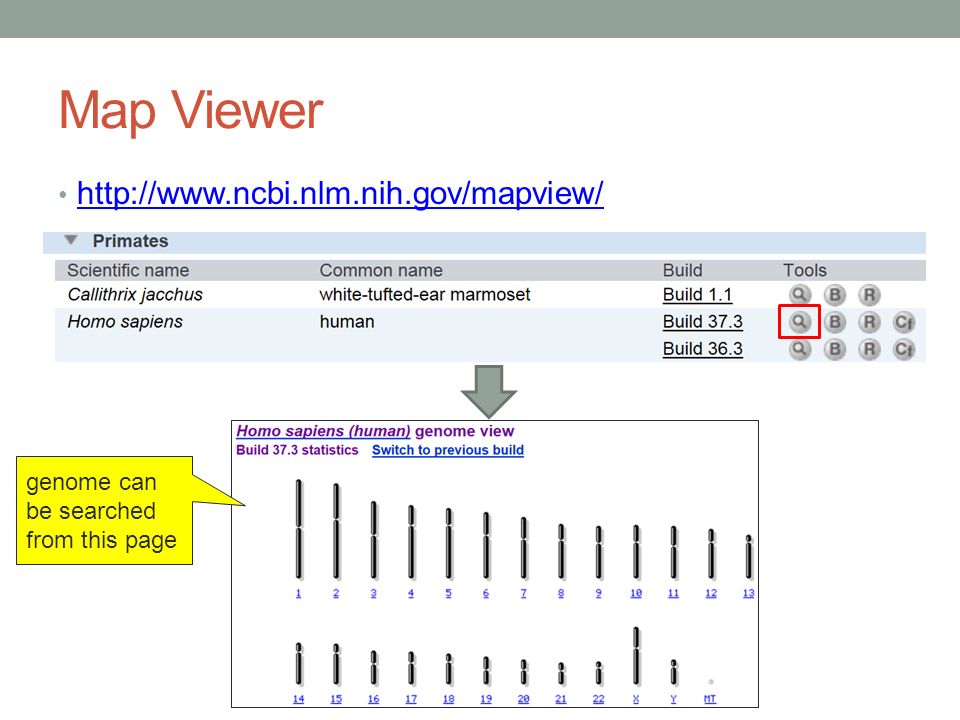960x720 pixels.
Task: Select chromosome 1 ideogram
Action: (x=299, y=530)
